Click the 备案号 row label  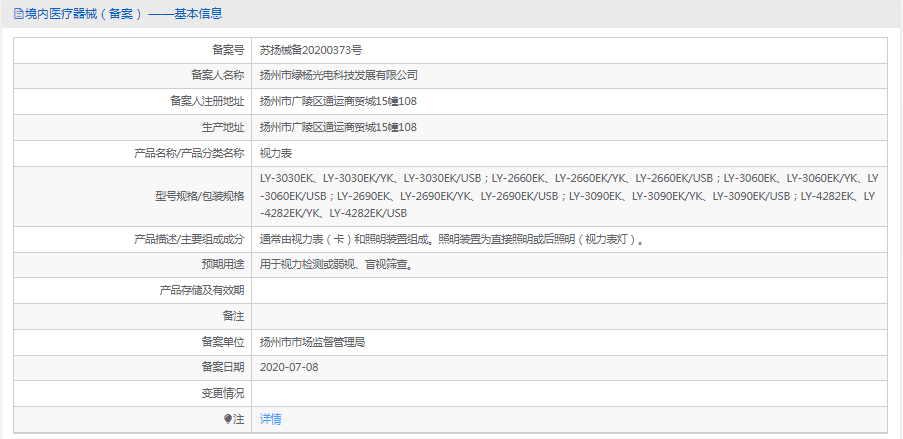click(227, 49)
